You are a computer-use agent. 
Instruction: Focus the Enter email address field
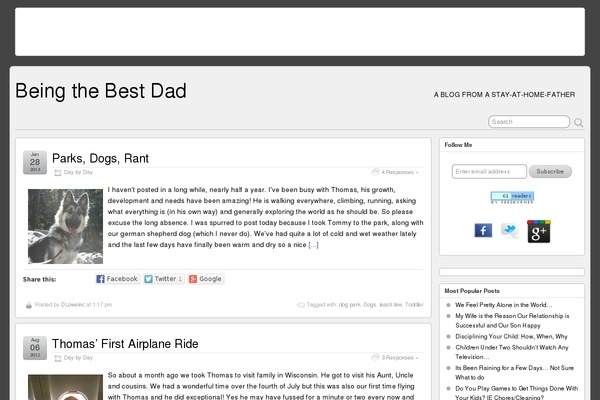pos(489,171)
